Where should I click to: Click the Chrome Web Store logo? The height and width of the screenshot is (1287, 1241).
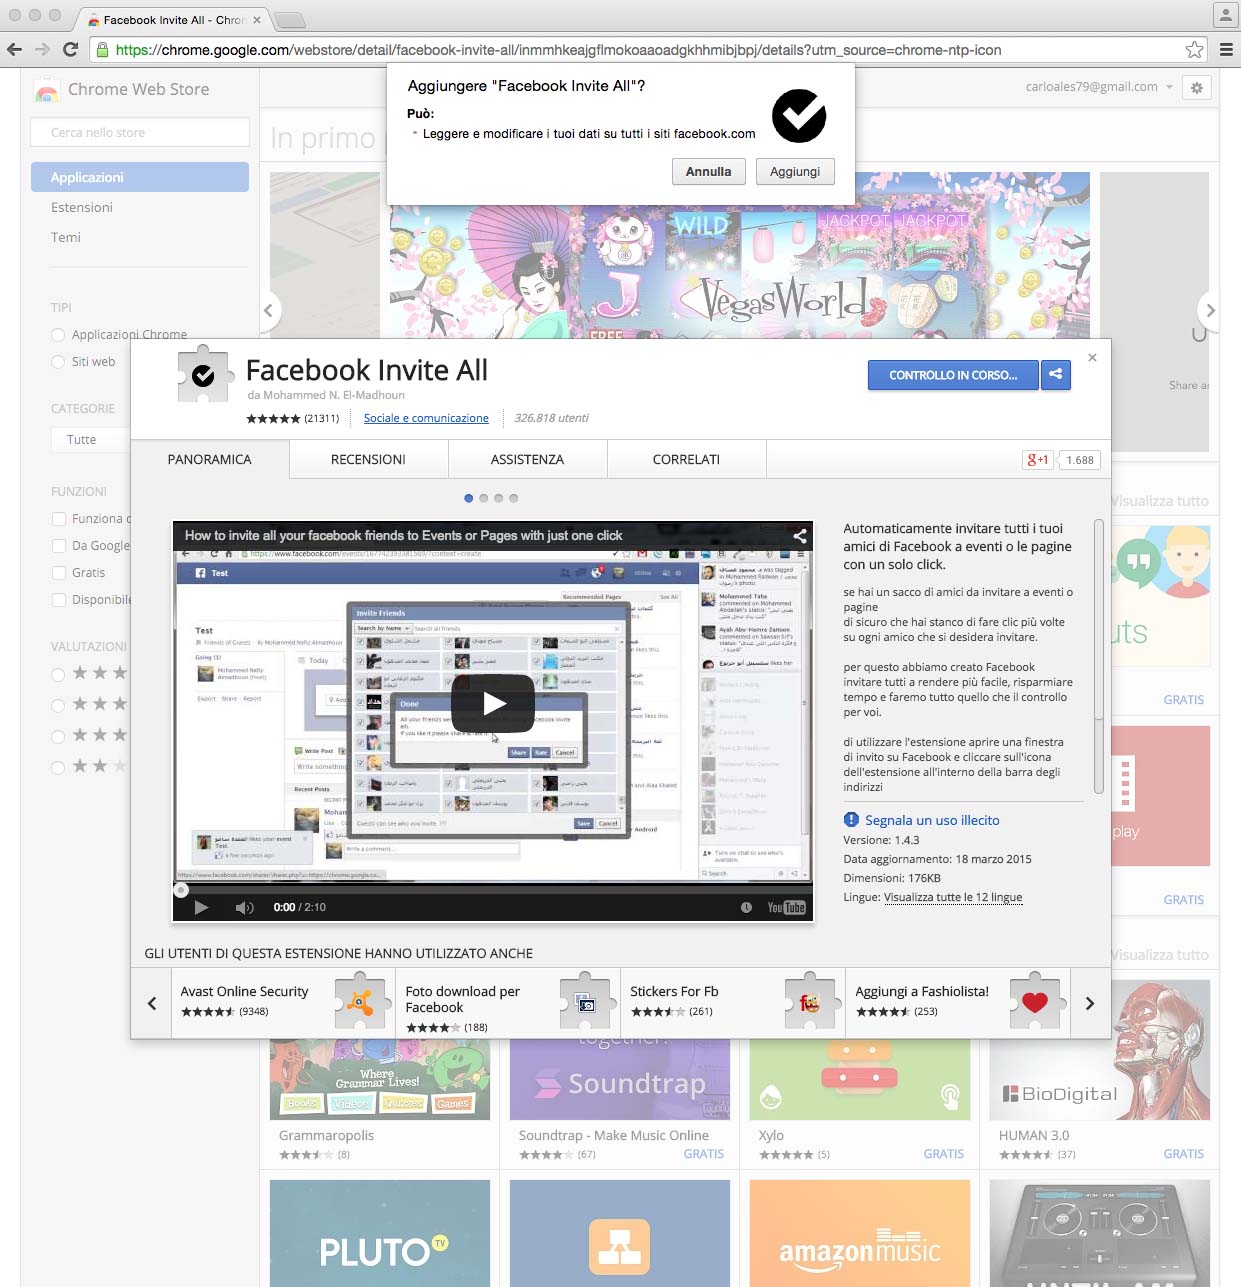point(46,90)
